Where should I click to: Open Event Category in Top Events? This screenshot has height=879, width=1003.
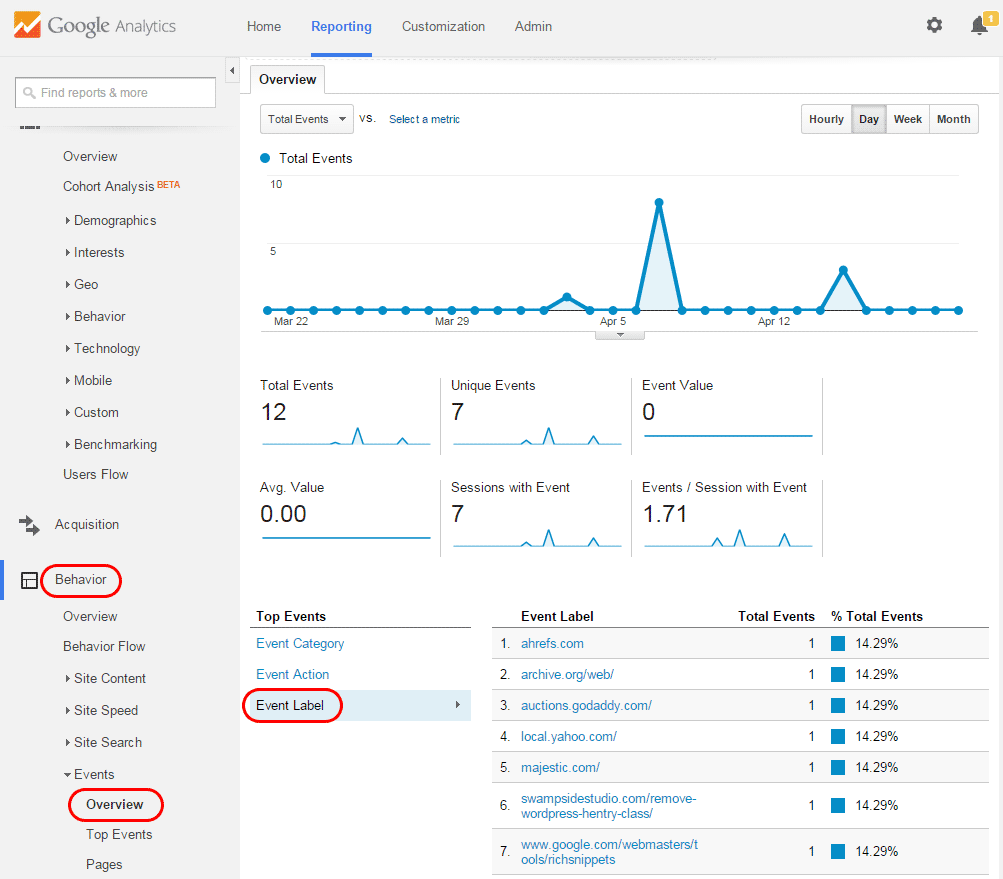click(300, 644)
